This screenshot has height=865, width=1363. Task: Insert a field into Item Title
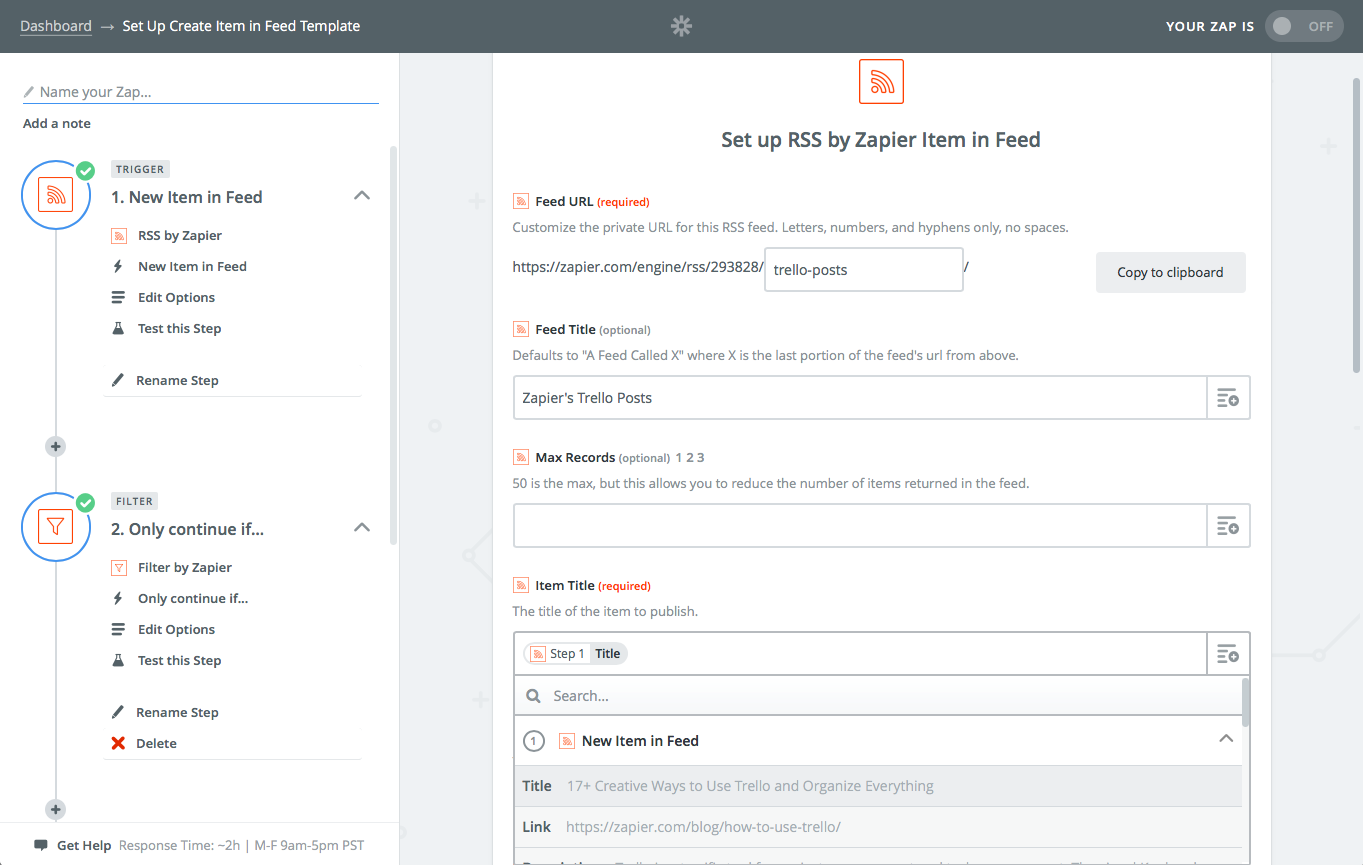(1228, 654)
